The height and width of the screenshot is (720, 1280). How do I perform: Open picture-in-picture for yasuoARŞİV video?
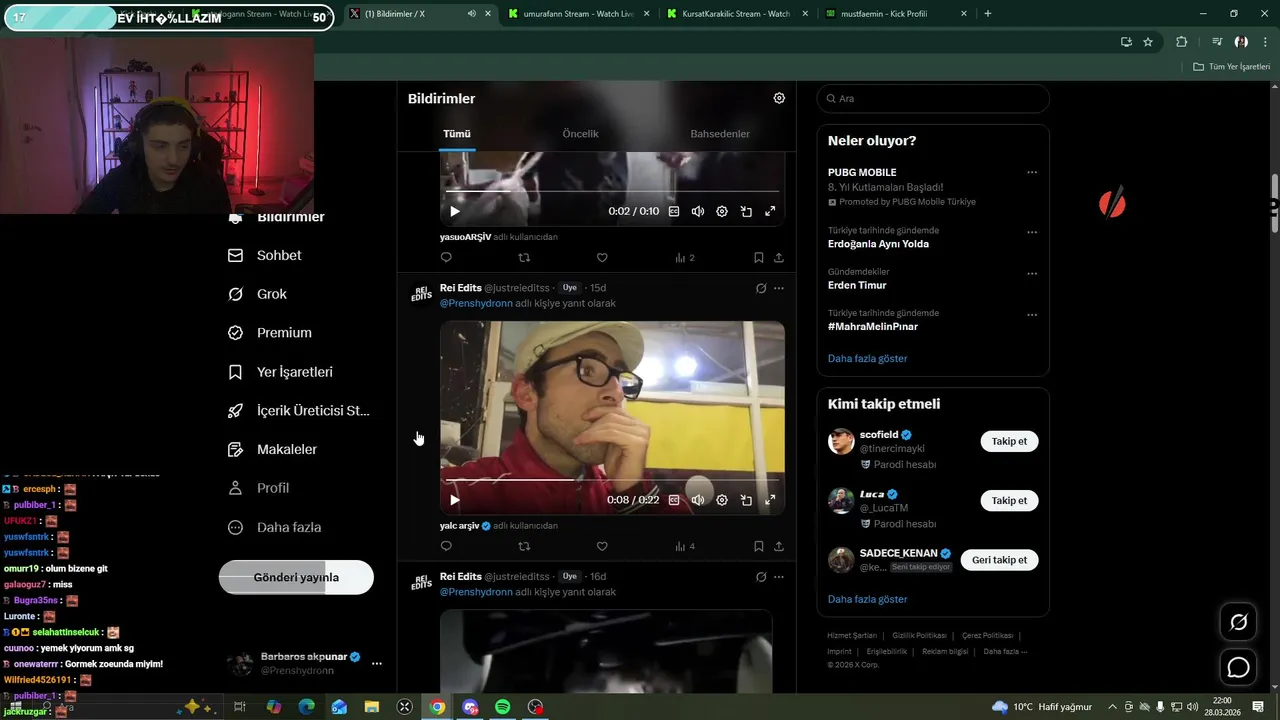[746, 211]
